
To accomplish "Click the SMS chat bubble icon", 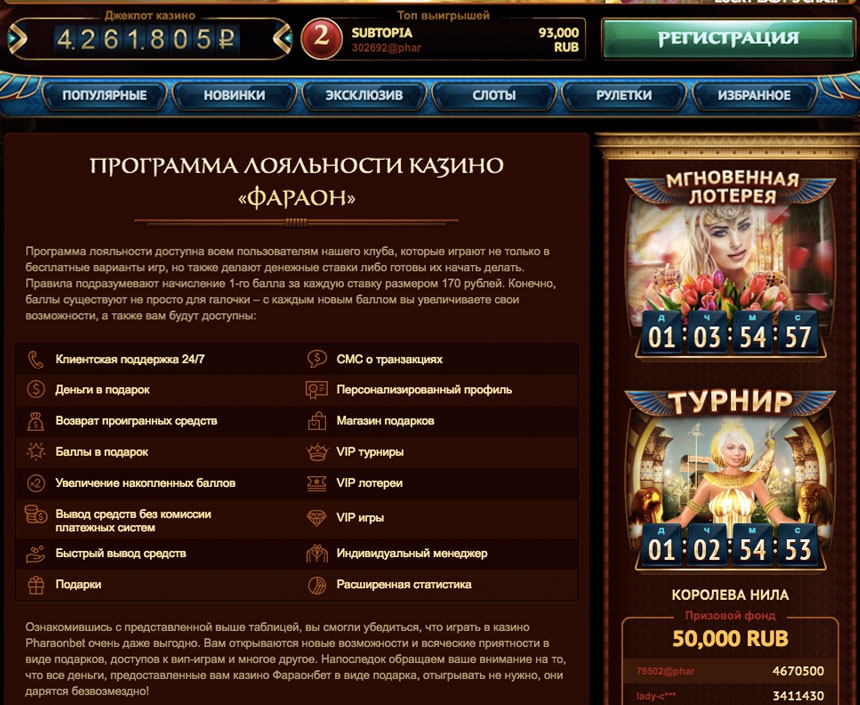I will [x=316, y=359].
